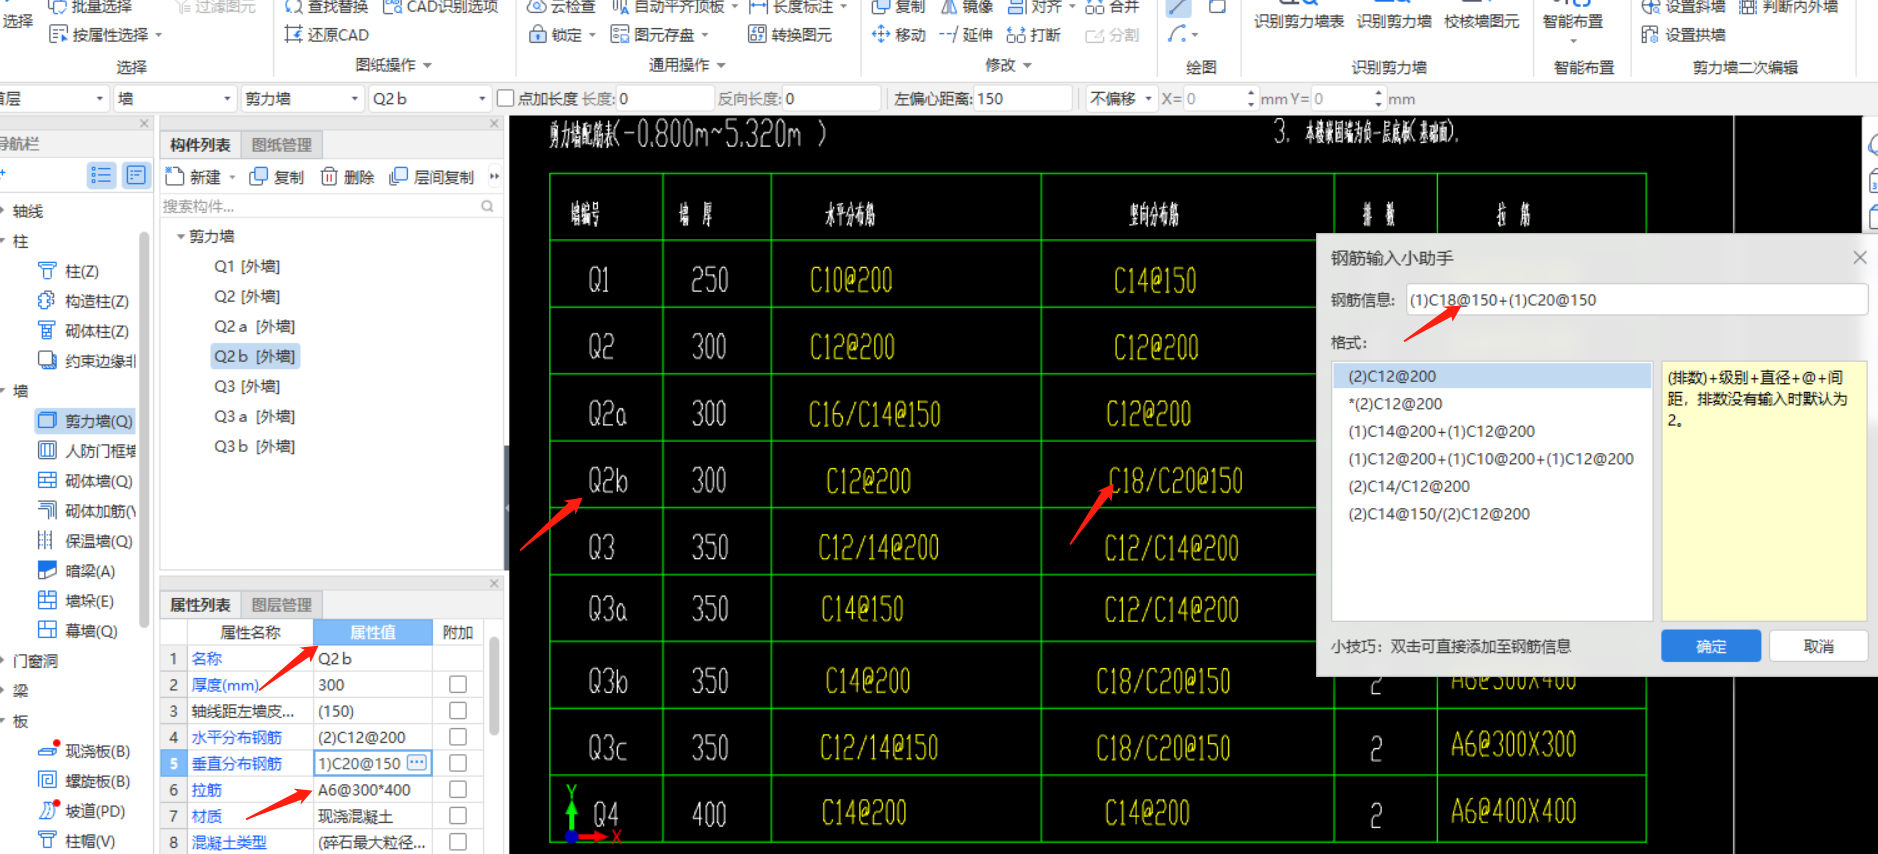Open the 剪力墙 type dropdown
Screen dimensions: 1878x854
(355, 98)
